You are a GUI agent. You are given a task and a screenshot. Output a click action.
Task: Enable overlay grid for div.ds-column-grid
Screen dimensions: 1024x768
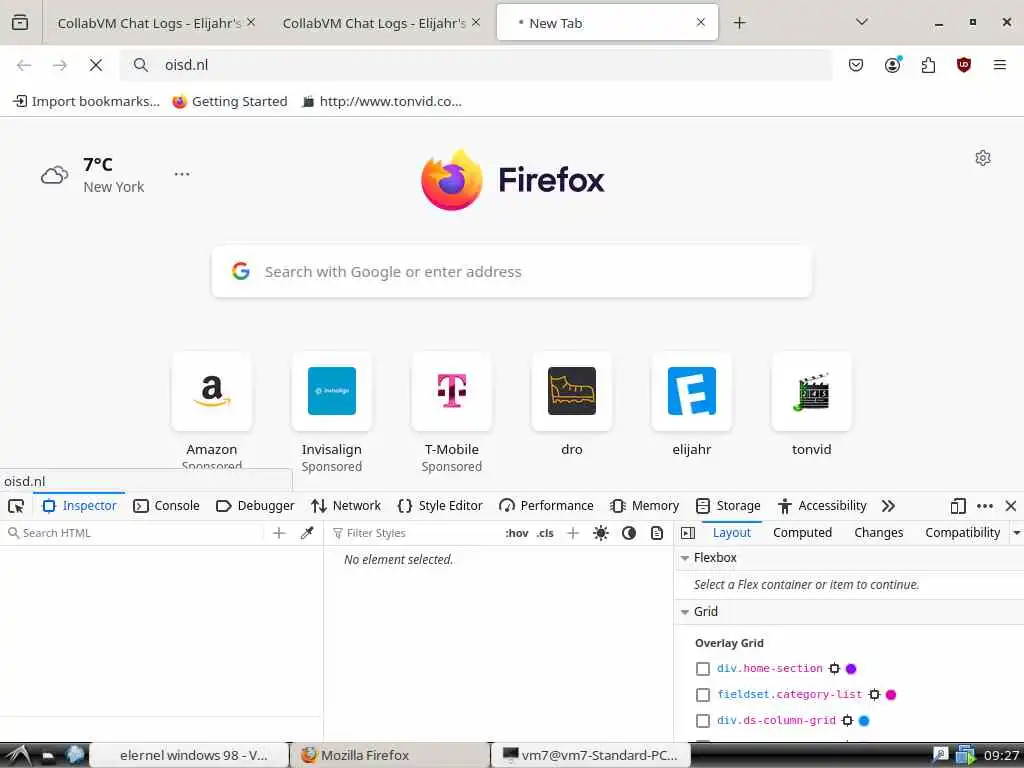pos(703,721)
